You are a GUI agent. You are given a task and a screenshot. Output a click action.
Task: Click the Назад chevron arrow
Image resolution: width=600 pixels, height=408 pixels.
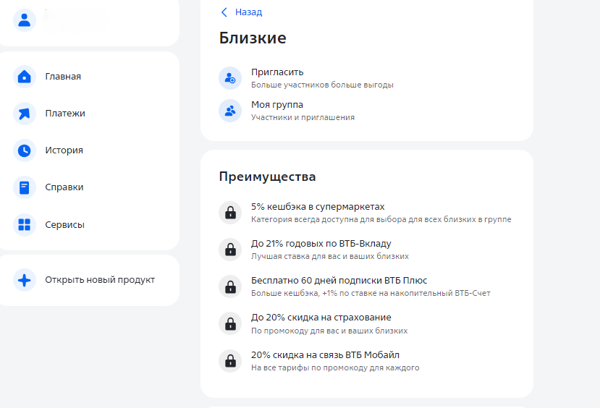(x=224, y=12)
